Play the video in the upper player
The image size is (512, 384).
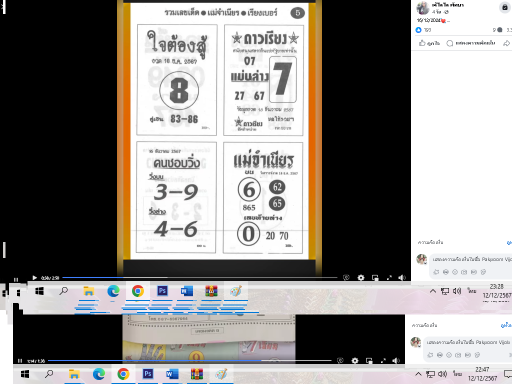click(x=34, y=277)
